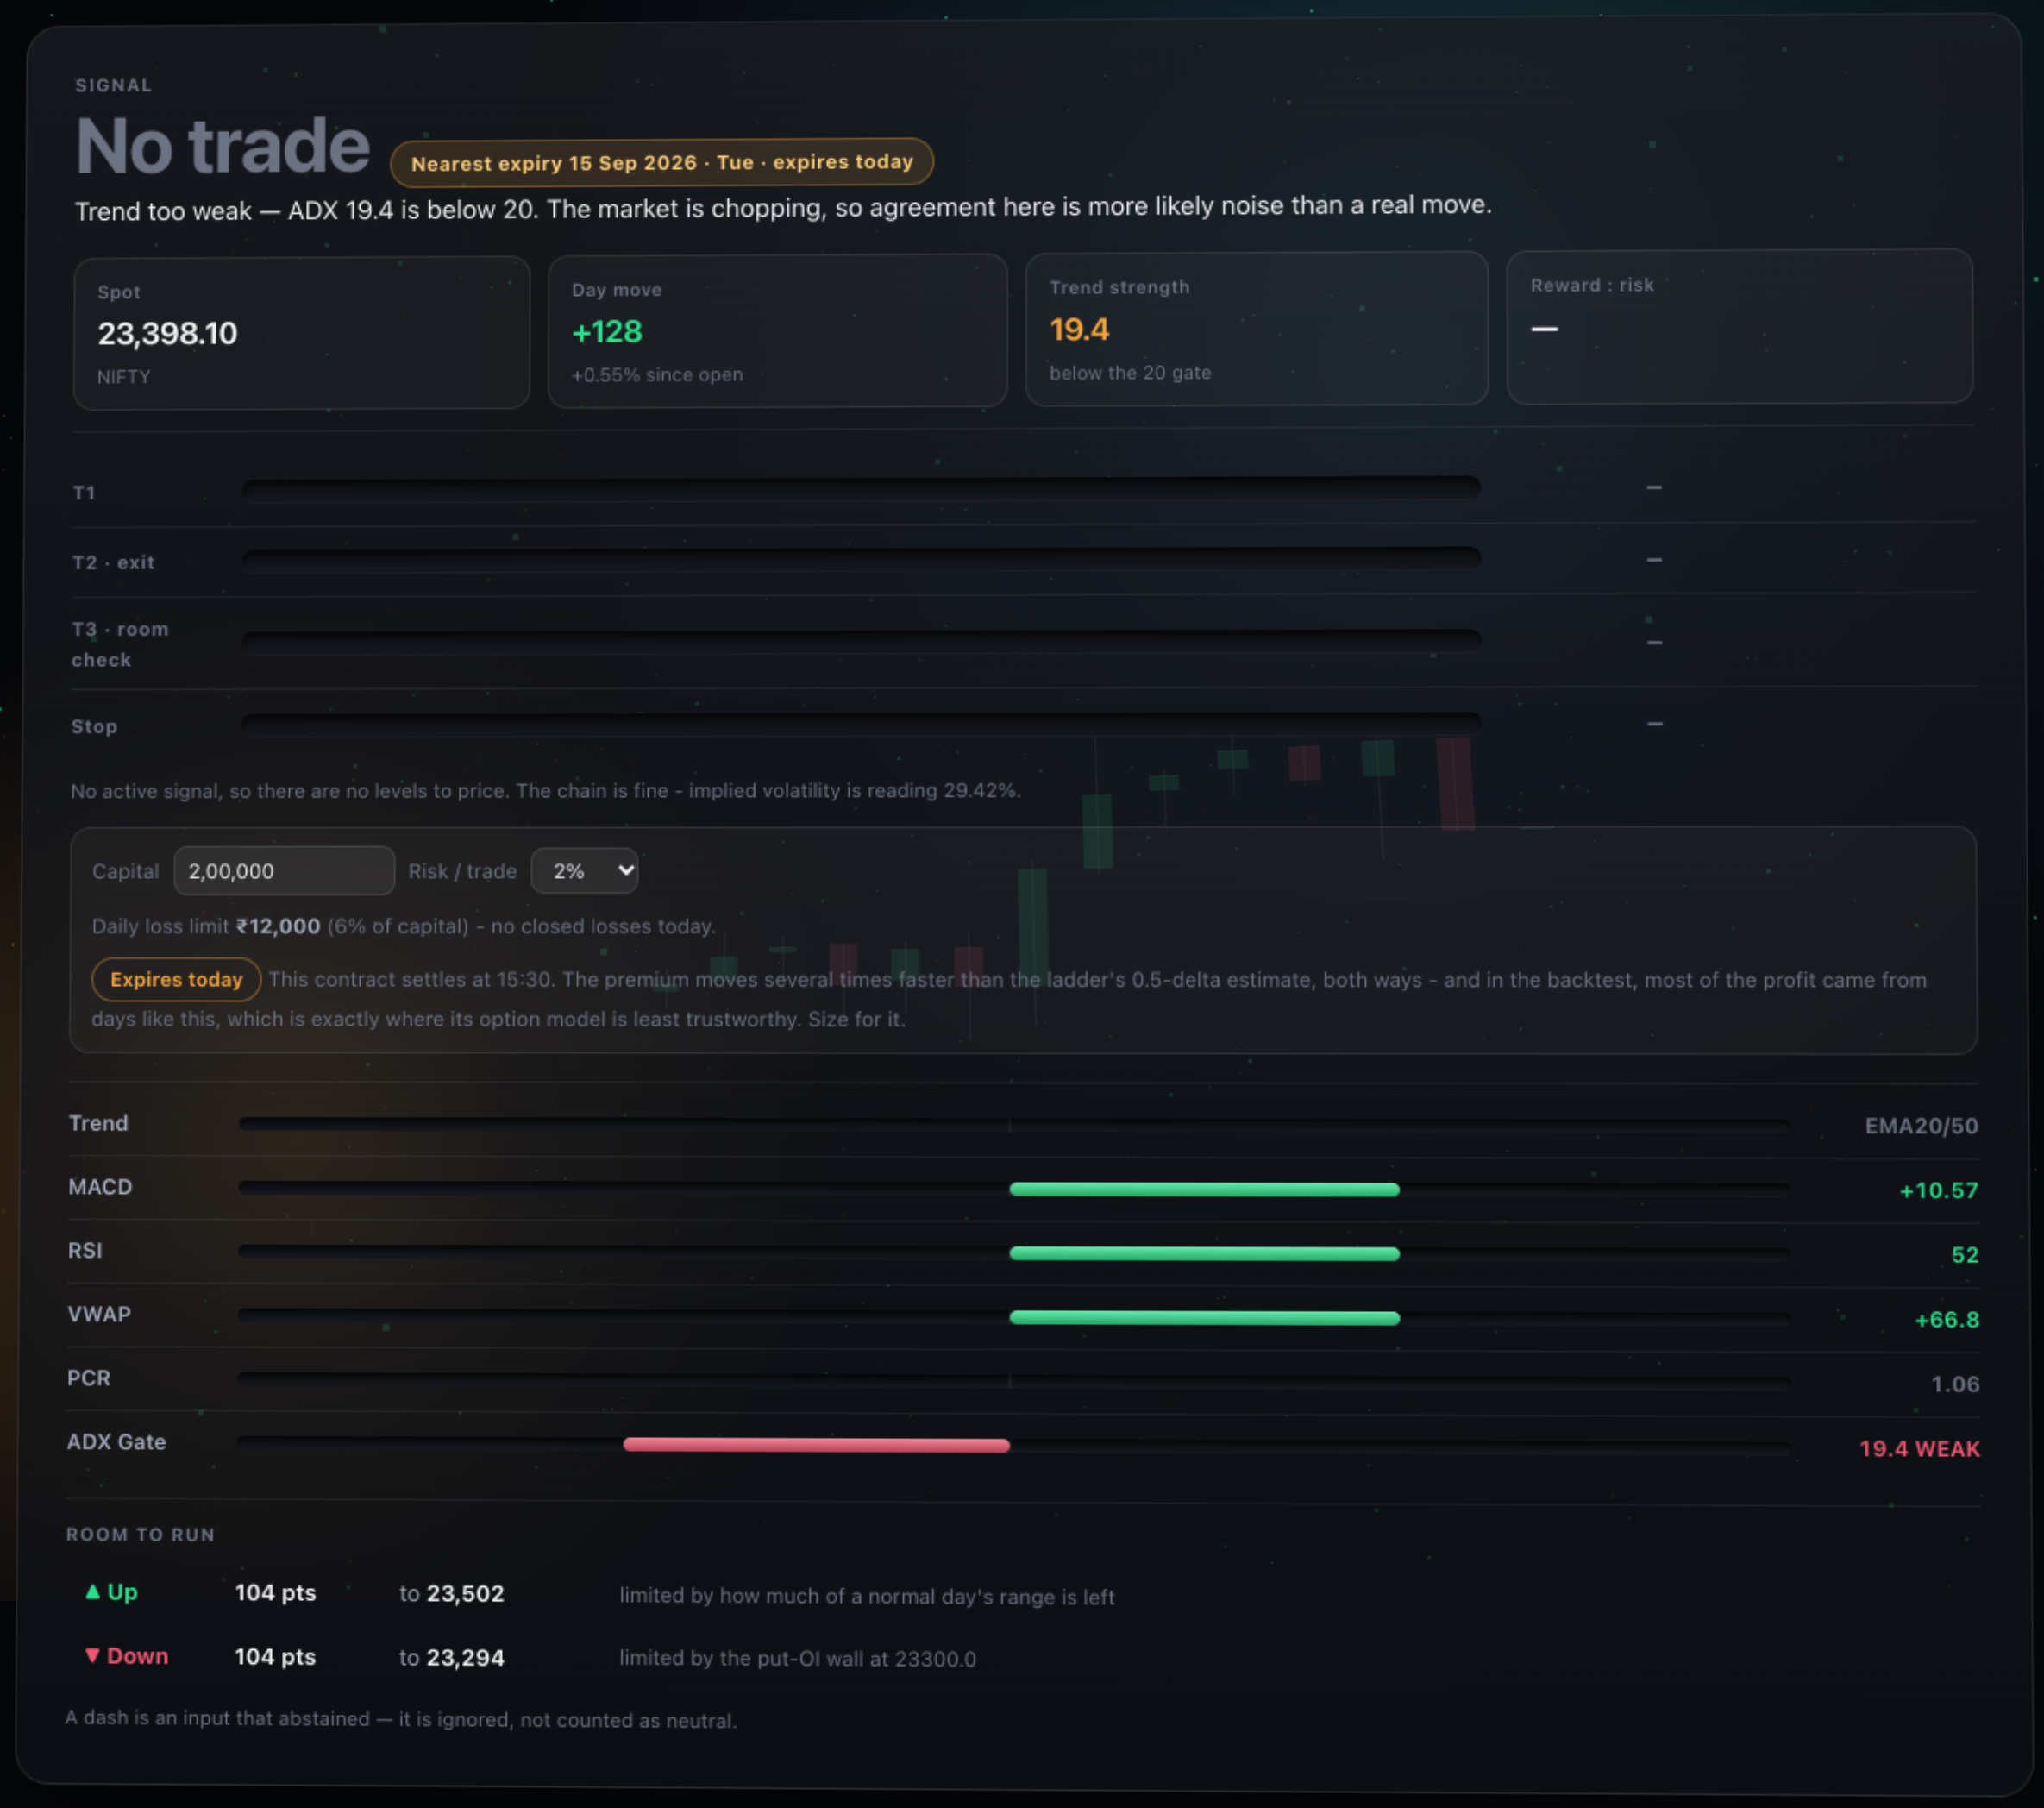Click the Stop level bar

coord(861,723)
